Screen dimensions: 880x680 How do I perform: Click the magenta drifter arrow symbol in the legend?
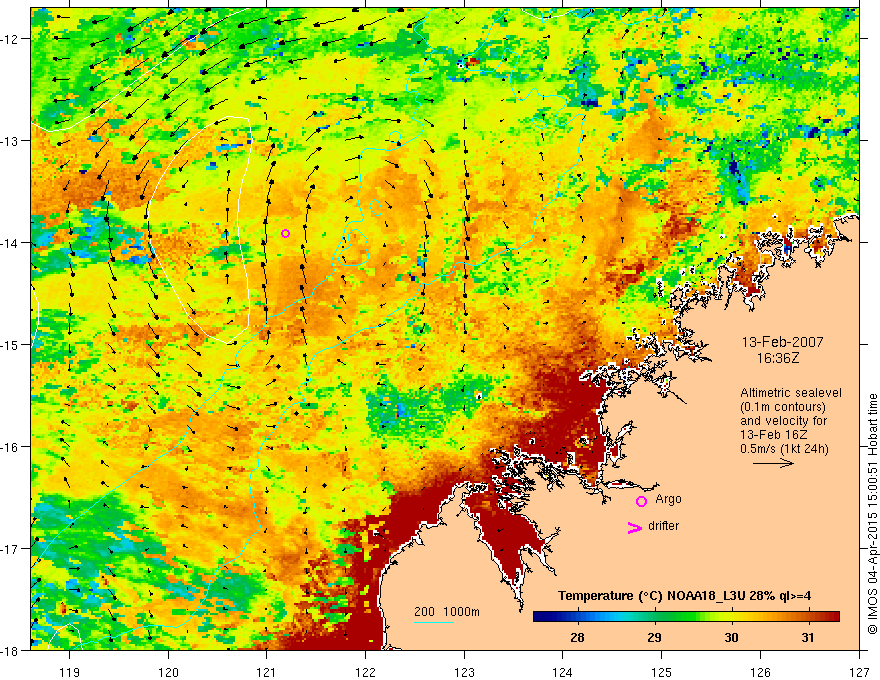(634, 527)
